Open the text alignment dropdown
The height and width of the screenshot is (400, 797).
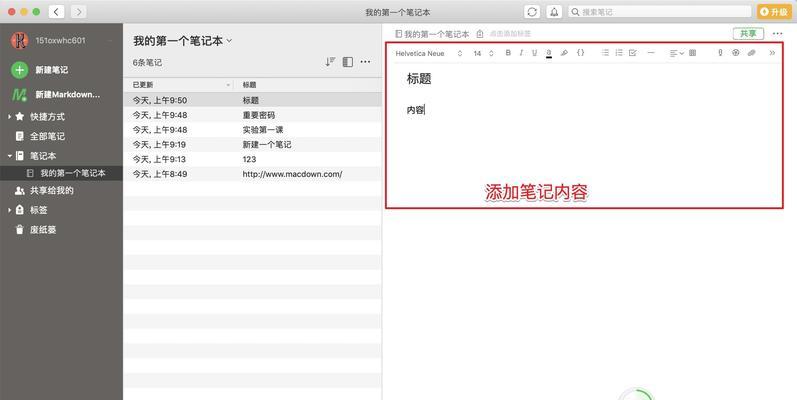tap(677, 53)
